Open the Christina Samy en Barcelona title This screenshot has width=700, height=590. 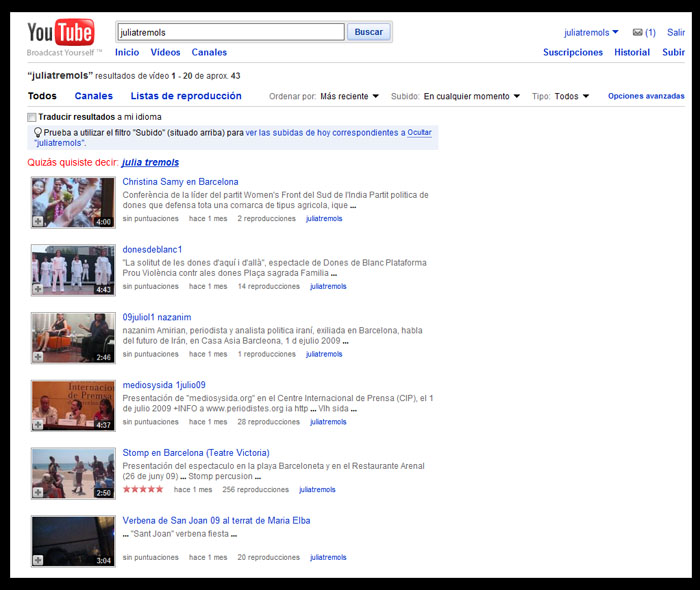point(180,182)
